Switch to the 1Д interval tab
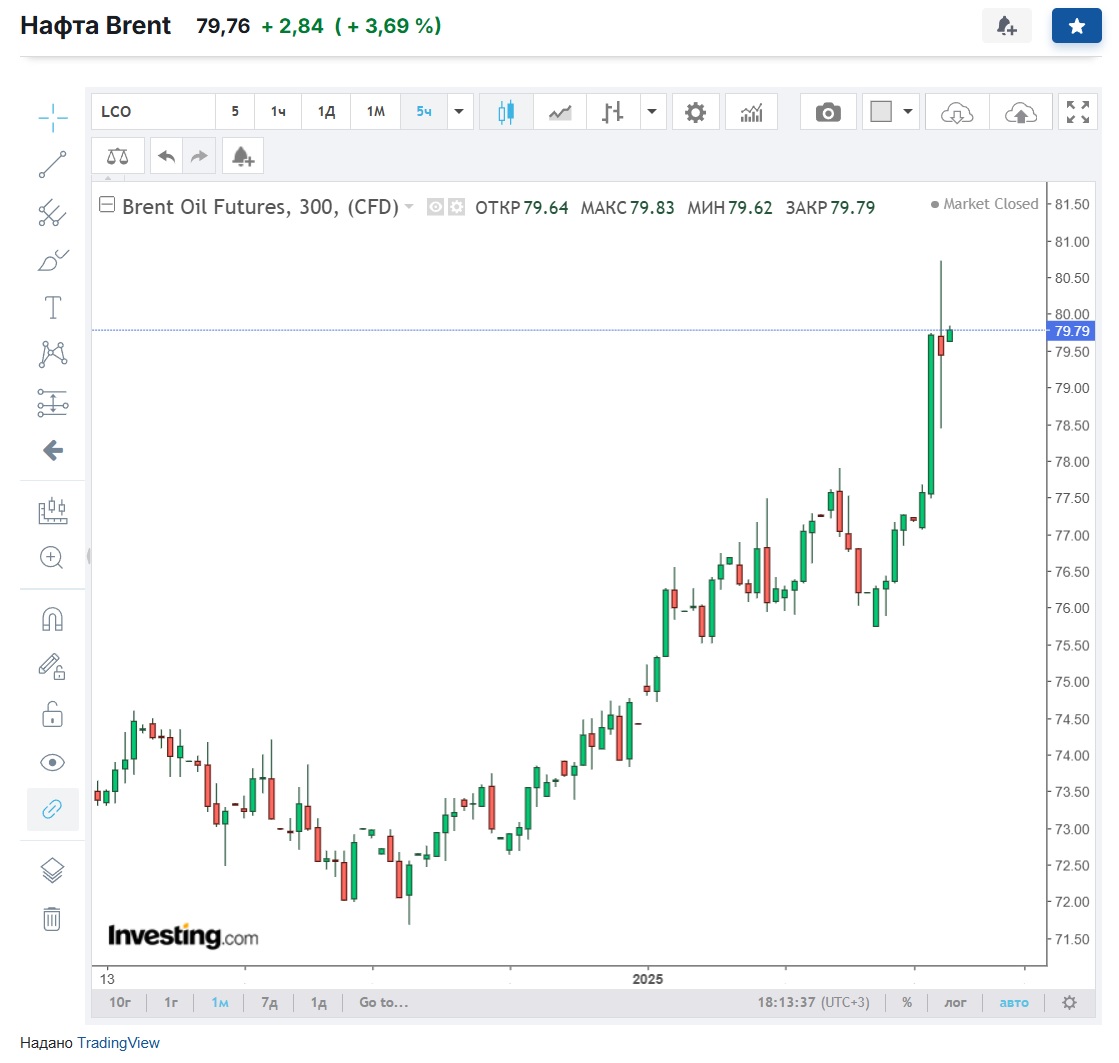 325,112
